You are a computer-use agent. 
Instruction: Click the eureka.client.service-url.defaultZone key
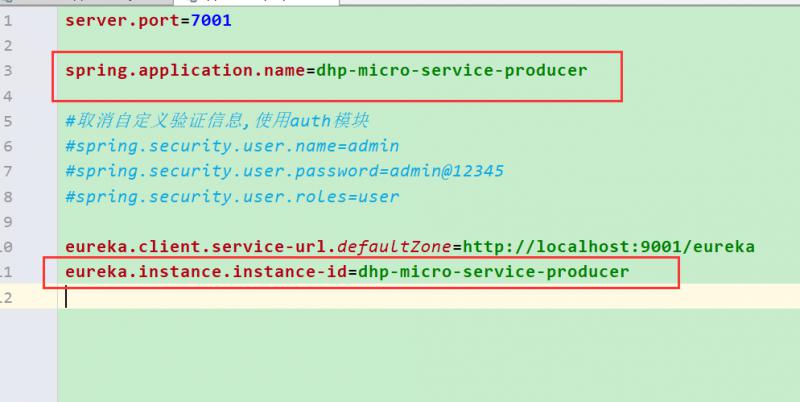coord(258,247)
